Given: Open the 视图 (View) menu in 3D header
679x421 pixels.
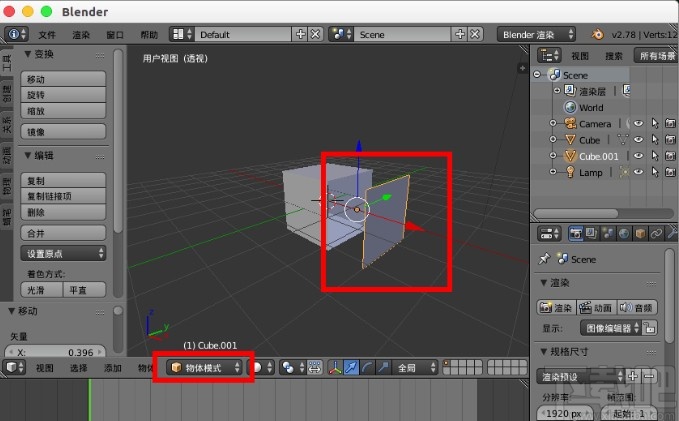Looking at the screenshot, I should (45, 368).
